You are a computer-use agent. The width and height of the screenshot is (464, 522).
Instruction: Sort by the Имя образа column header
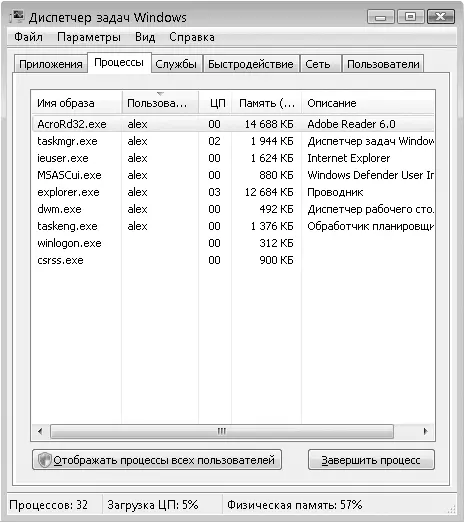(77, 103)
